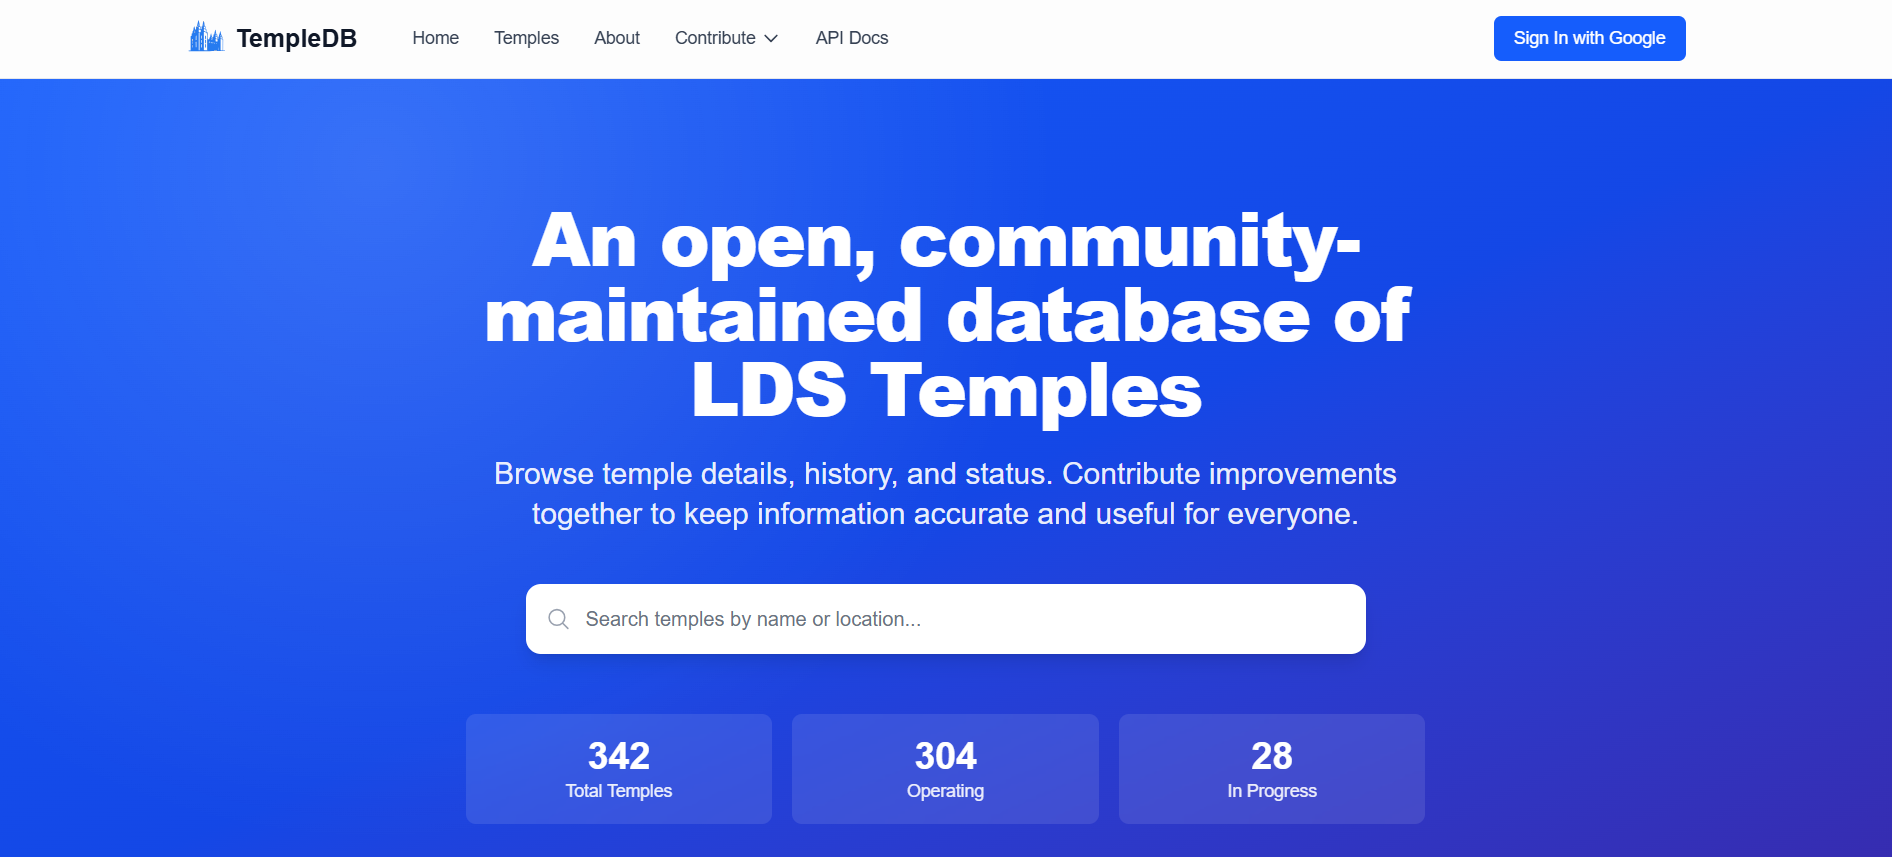1892x857 pixels.
Task: Click the TempleDB temple logo icon
Action: click(x=206, y=38)
